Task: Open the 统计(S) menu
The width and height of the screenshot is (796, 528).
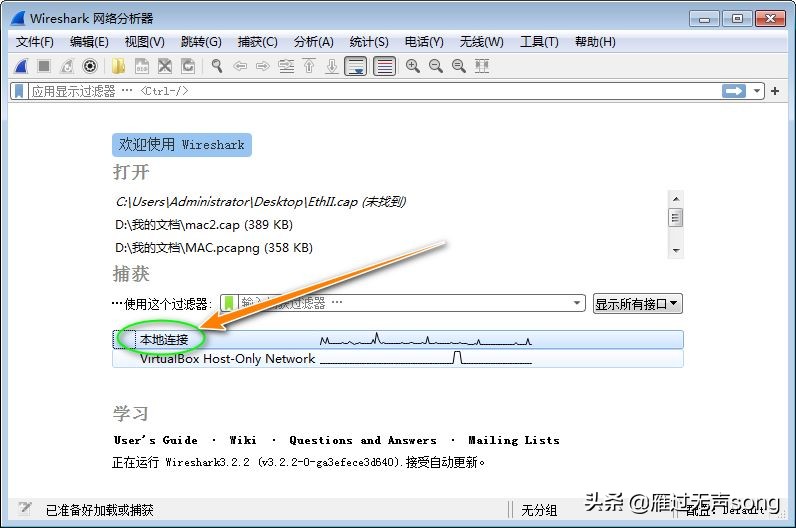Action: tap(369, 42)
